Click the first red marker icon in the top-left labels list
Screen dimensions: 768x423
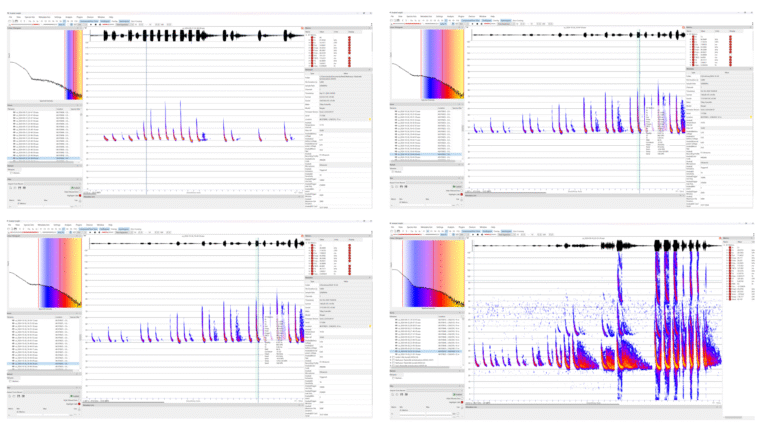pos(312,39)
